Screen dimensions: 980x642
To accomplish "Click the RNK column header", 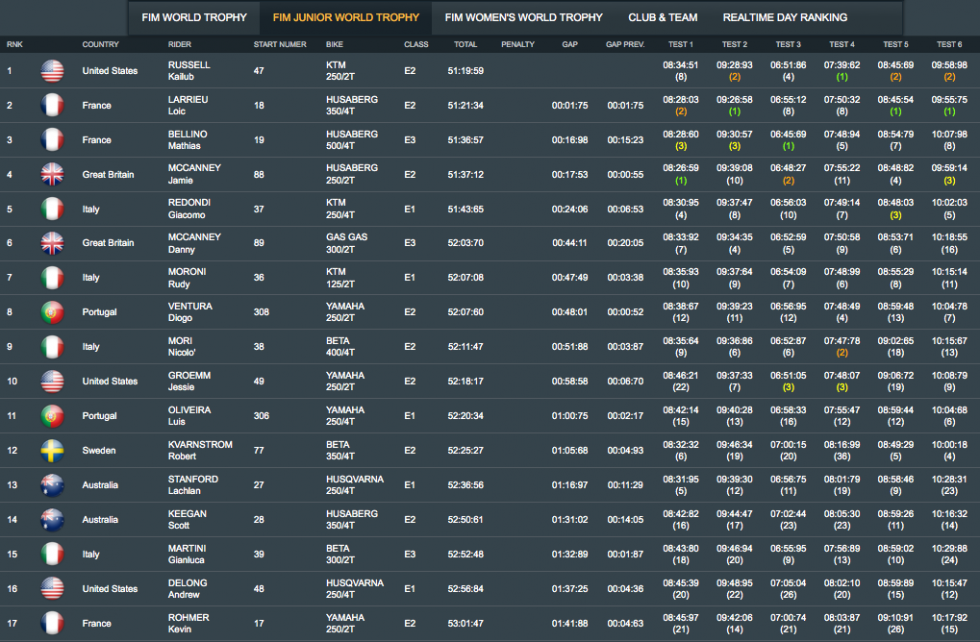I will coord(14,44).
